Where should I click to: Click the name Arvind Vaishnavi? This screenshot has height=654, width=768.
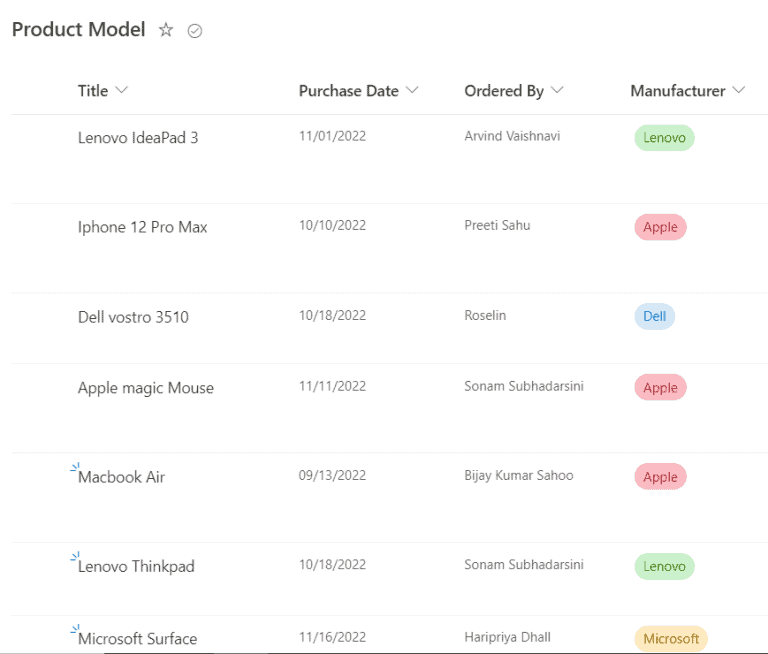point(512,136)
